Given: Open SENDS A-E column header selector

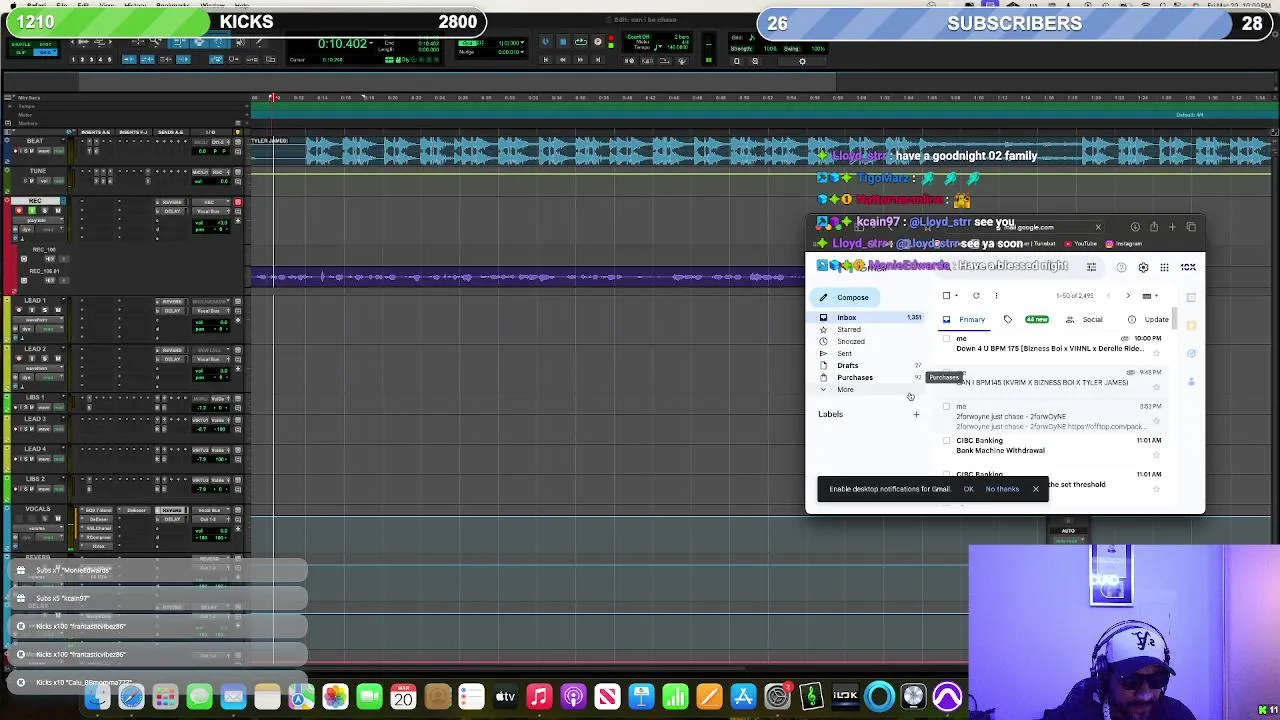Looking at the screenshot, I should (172, 132).
